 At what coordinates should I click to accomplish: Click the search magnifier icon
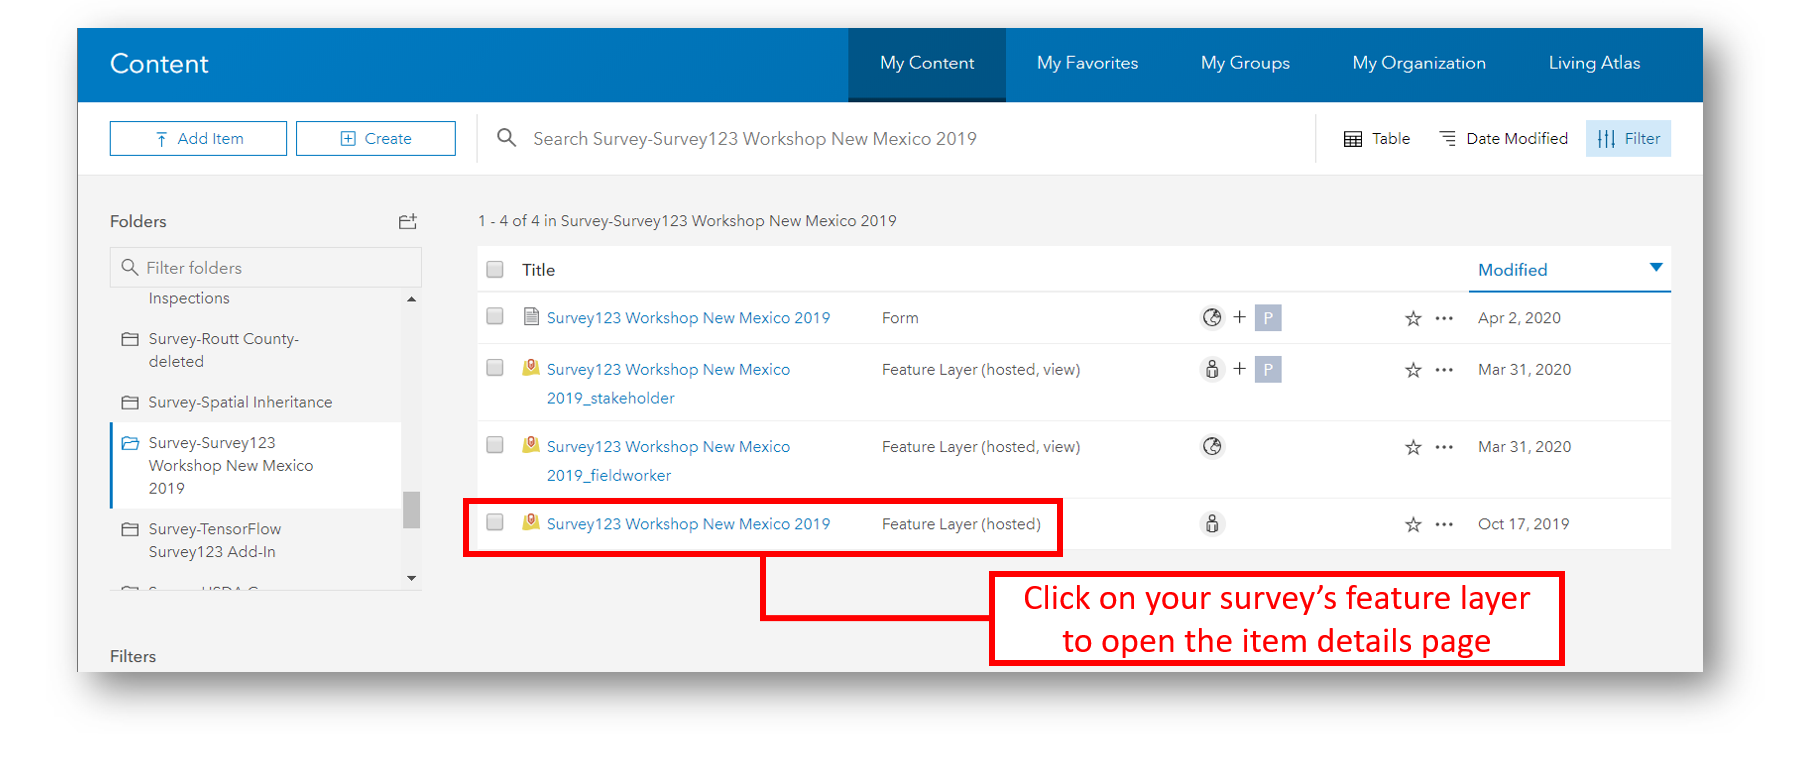click(507, 138)
